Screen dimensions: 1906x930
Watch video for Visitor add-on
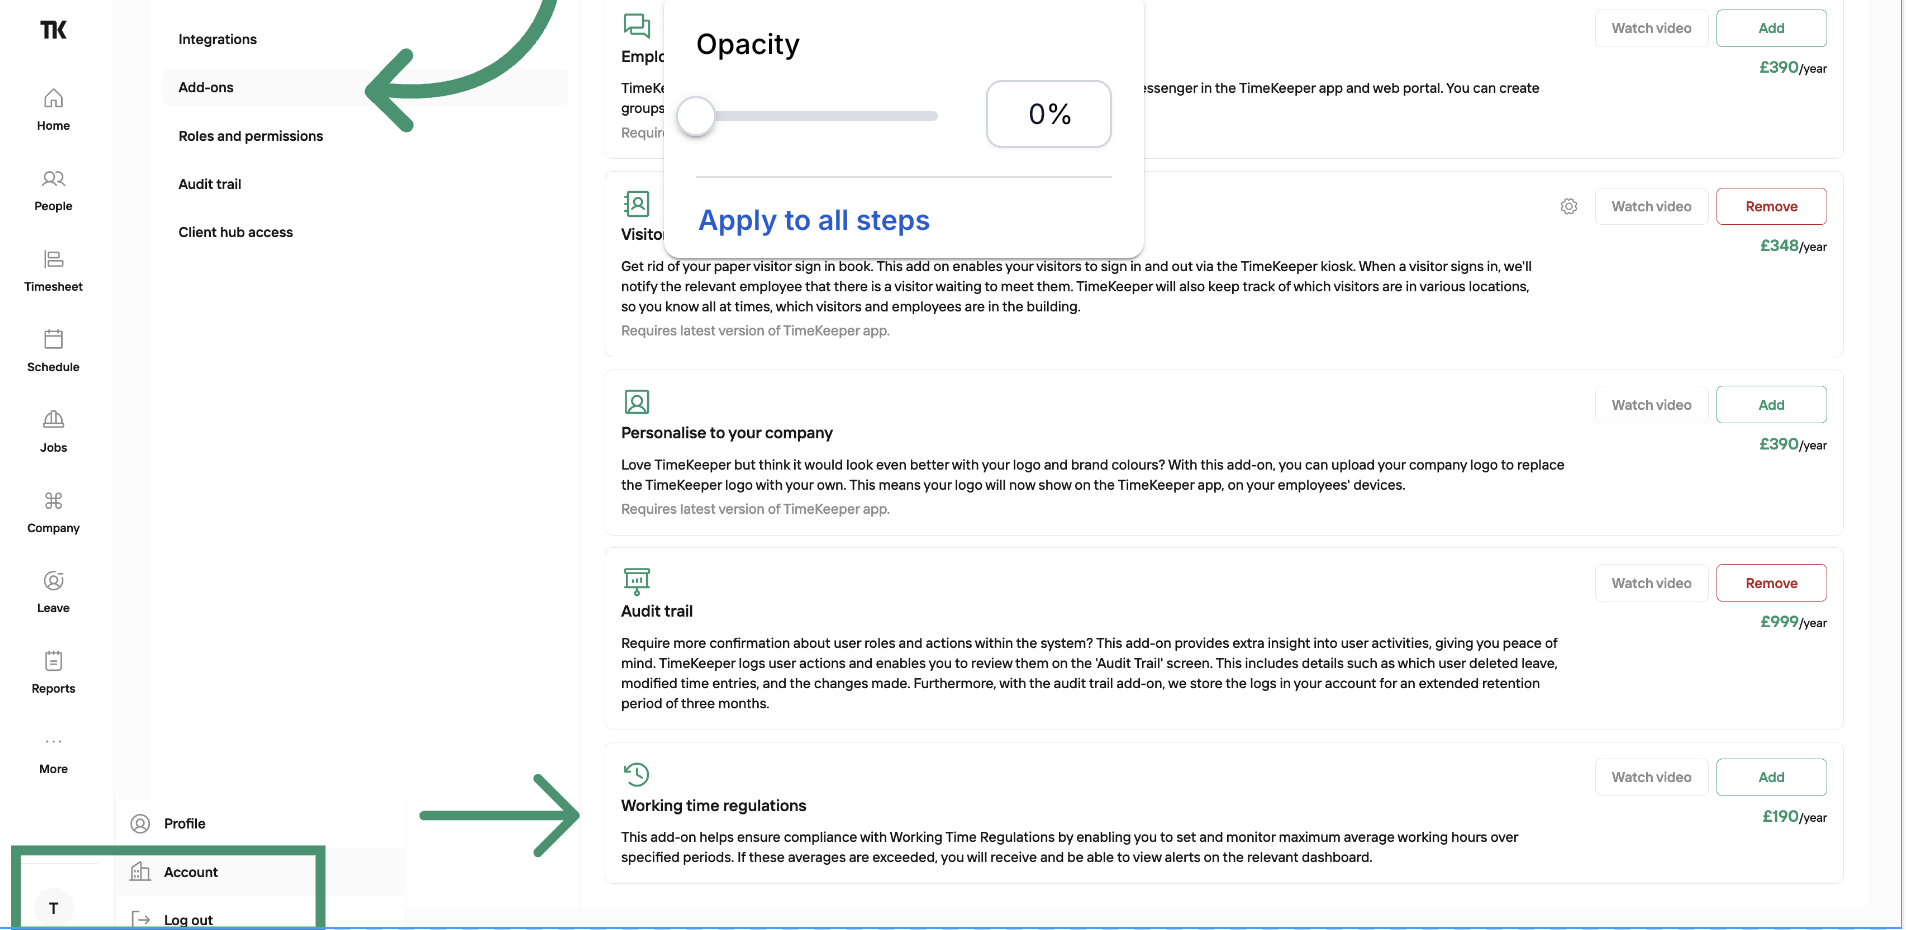(x=1651, y=206)
